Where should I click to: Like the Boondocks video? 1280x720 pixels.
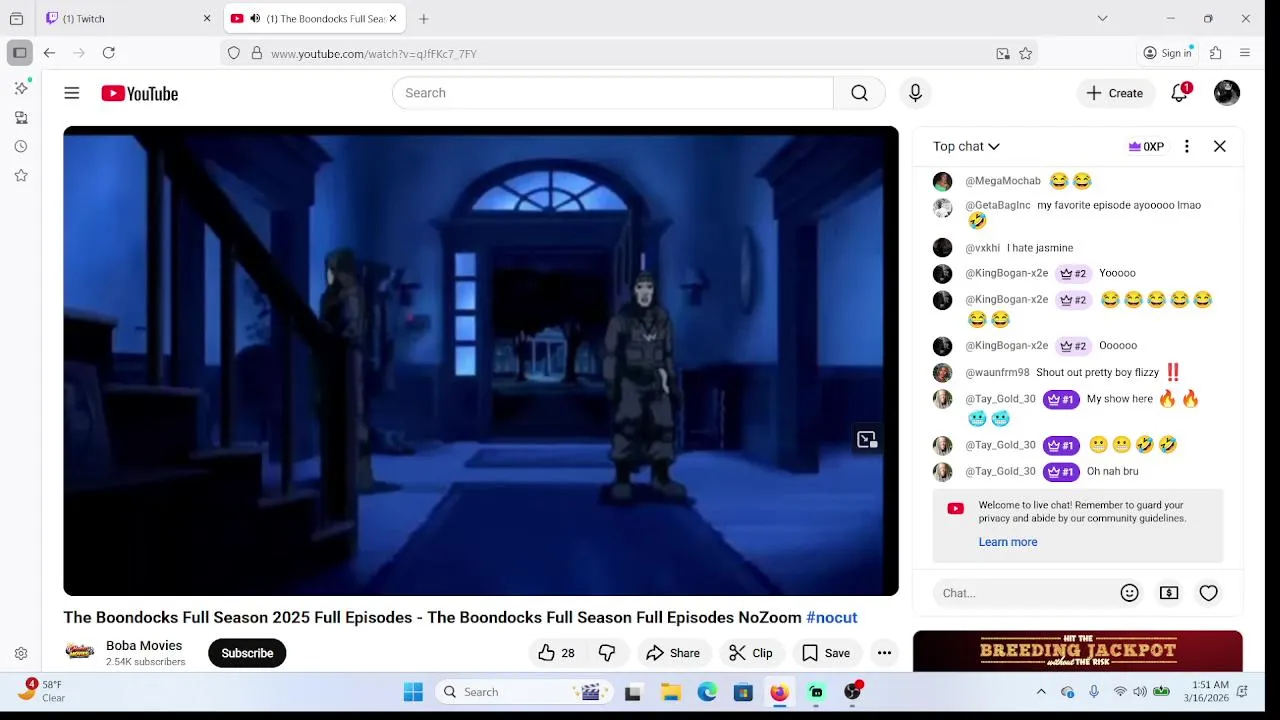[x=556, y=653]
